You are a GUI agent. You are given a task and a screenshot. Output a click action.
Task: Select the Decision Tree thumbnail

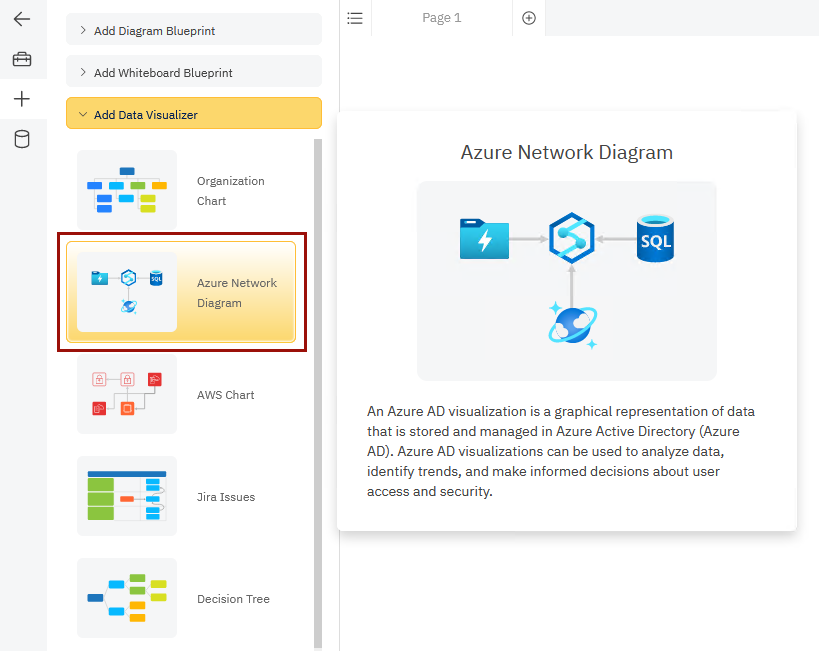click(127, 598)
